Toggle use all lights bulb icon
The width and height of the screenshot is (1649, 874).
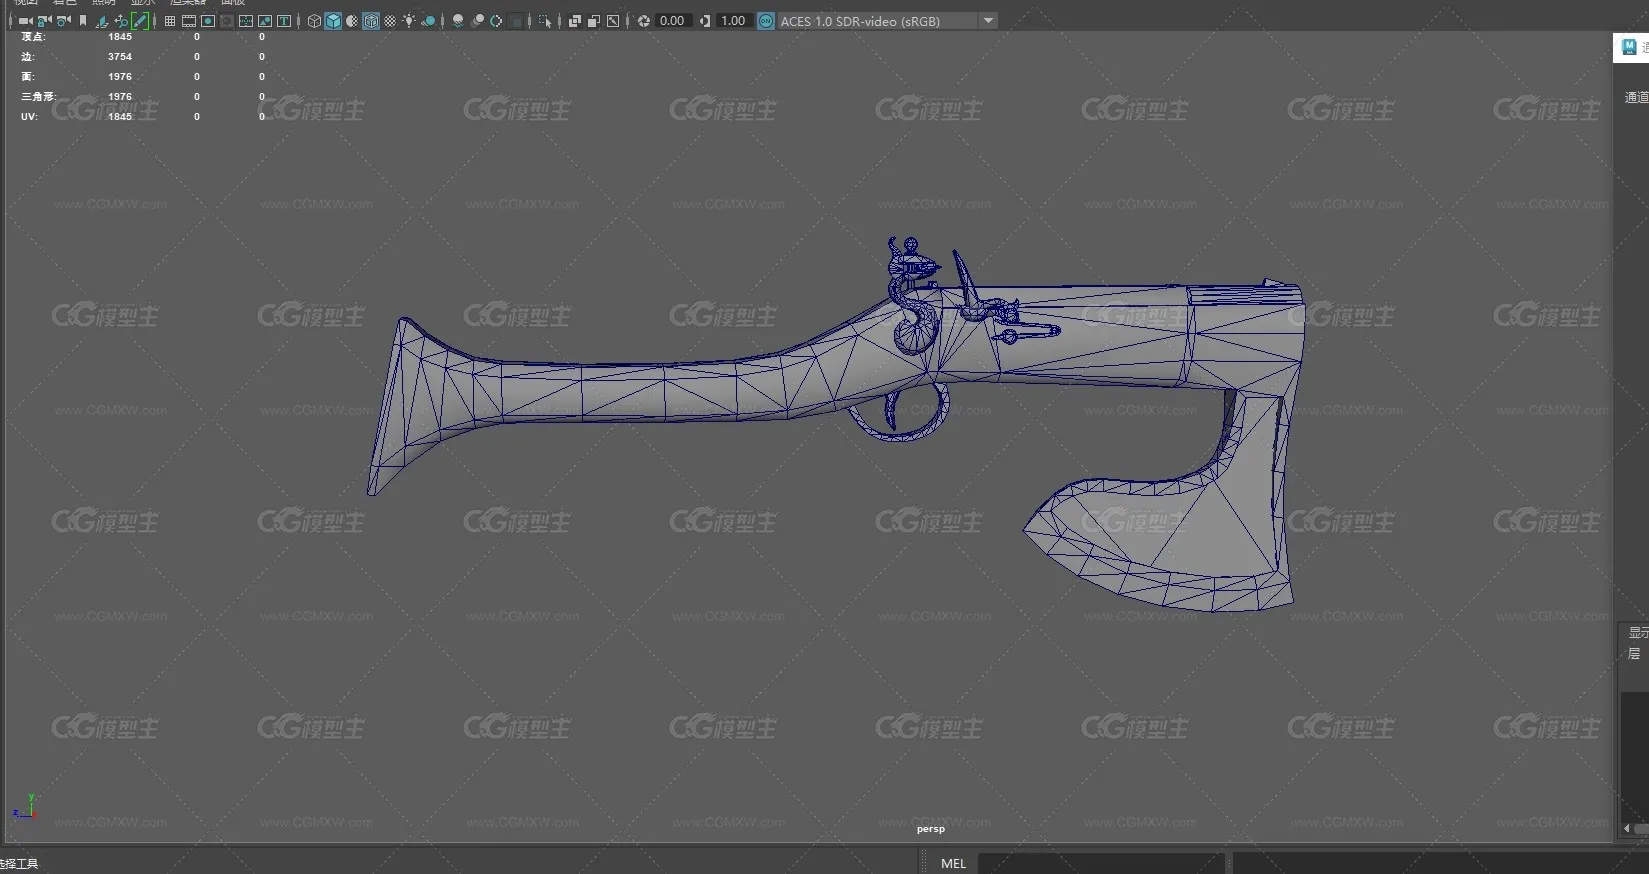(x=409, y=21)
